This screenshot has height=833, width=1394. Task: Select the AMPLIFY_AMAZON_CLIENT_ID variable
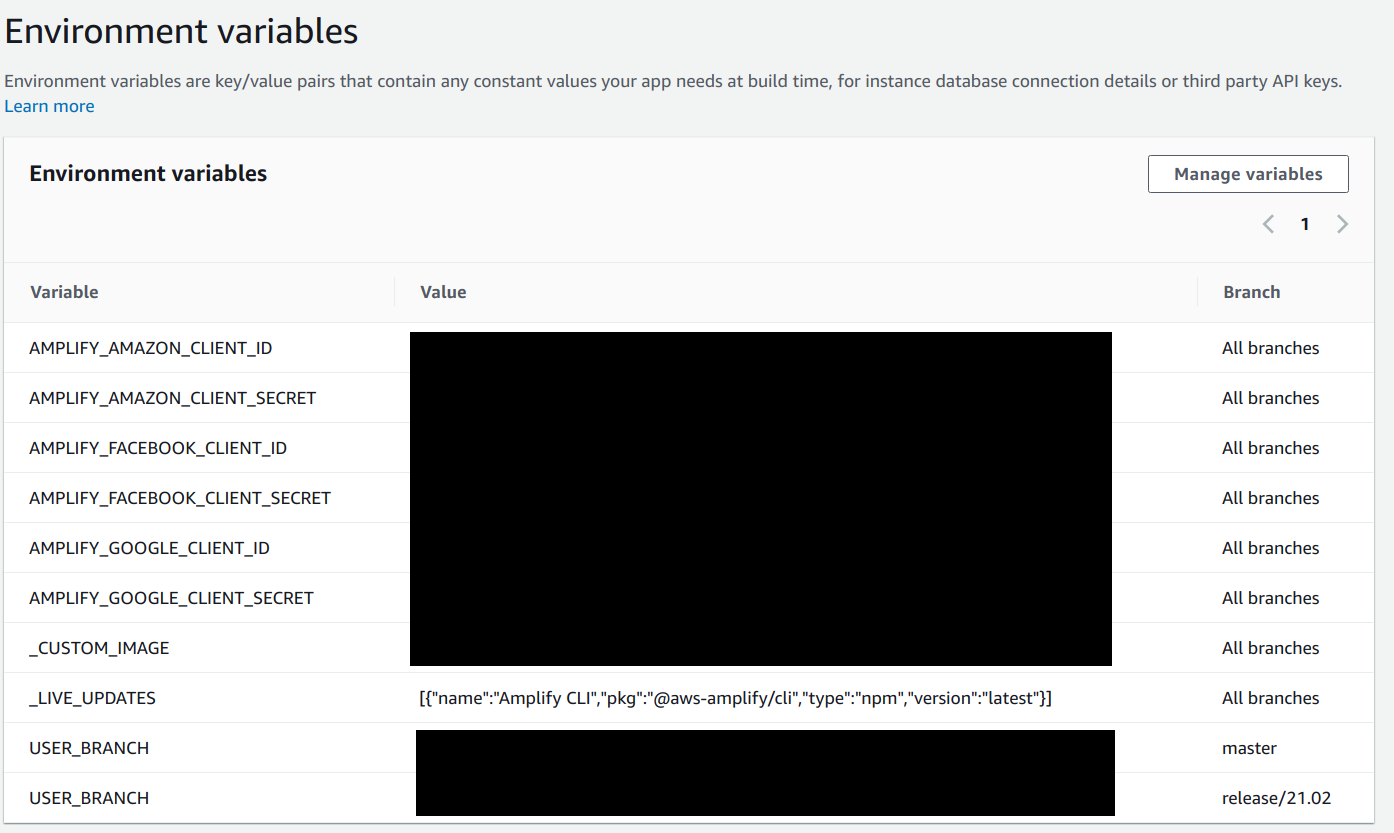(151, 347)
